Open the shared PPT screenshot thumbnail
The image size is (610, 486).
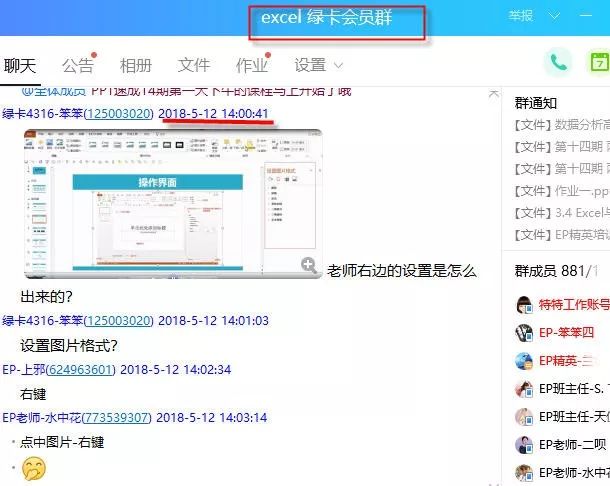tap(173, 204)
